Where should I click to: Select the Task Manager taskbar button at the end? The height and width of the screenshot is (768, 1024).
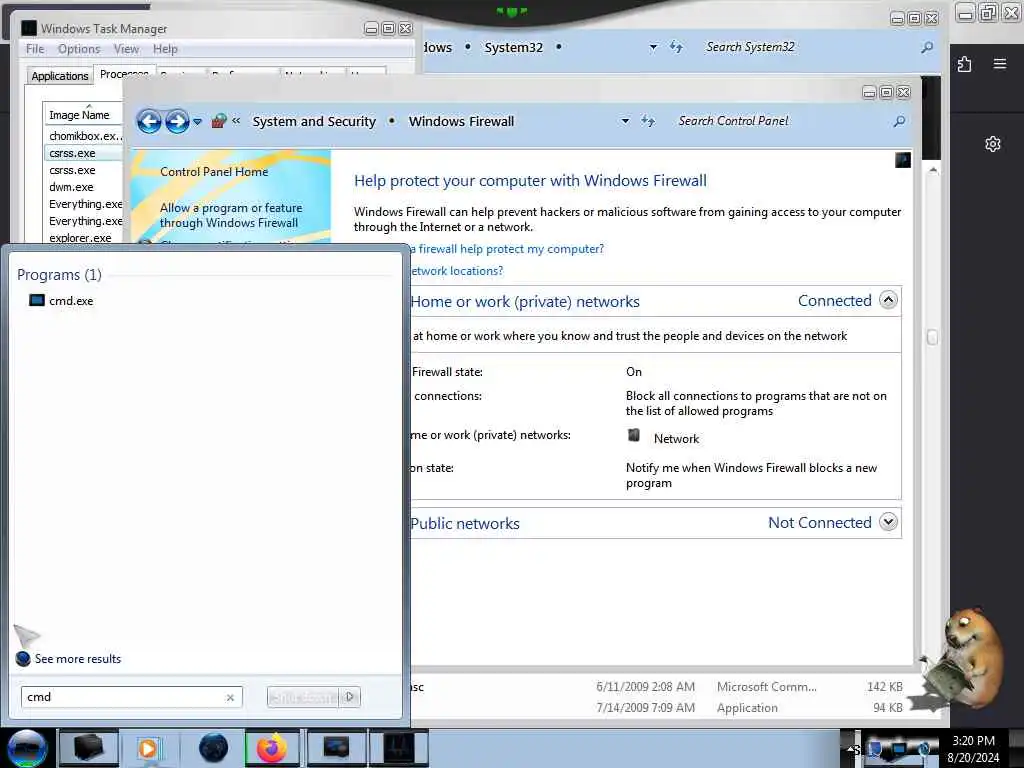pos(399,748)
